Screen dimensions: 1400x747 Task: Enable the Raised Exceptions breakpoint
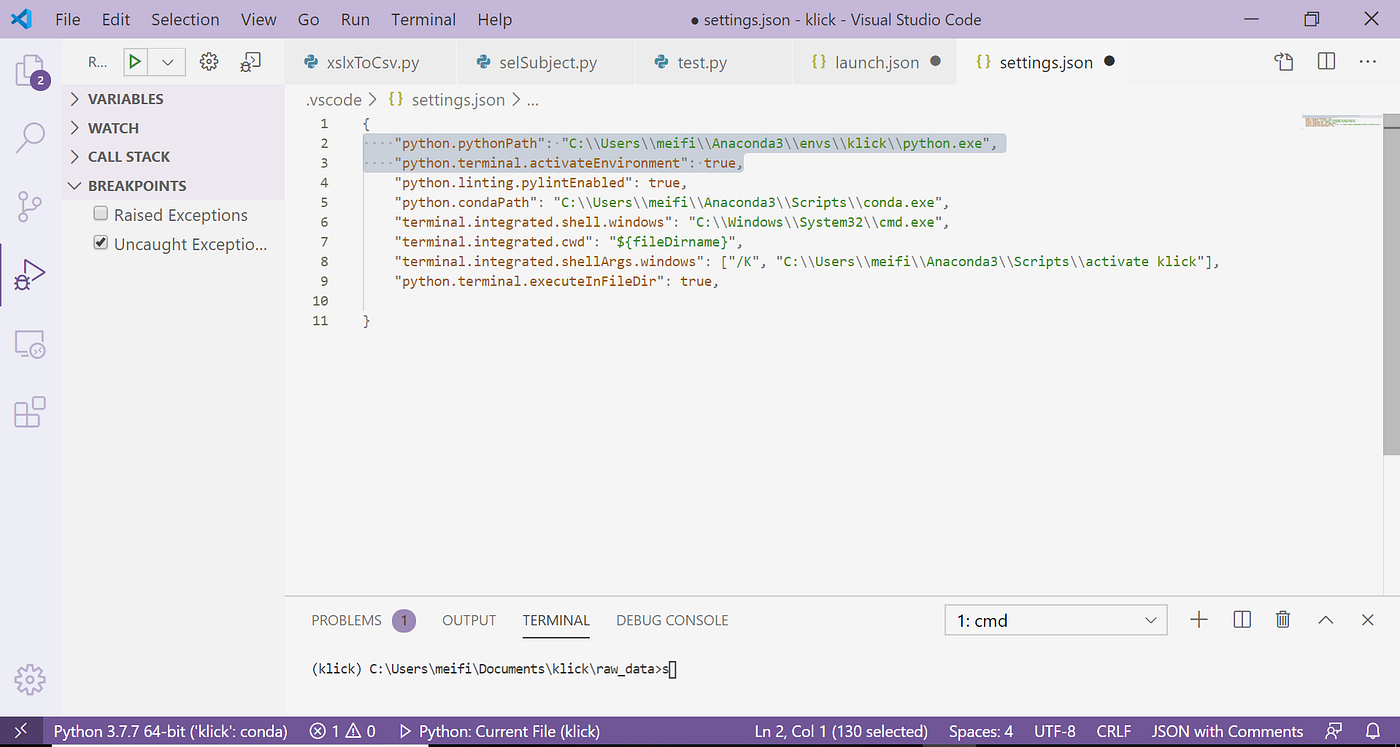tap(100, 213)
